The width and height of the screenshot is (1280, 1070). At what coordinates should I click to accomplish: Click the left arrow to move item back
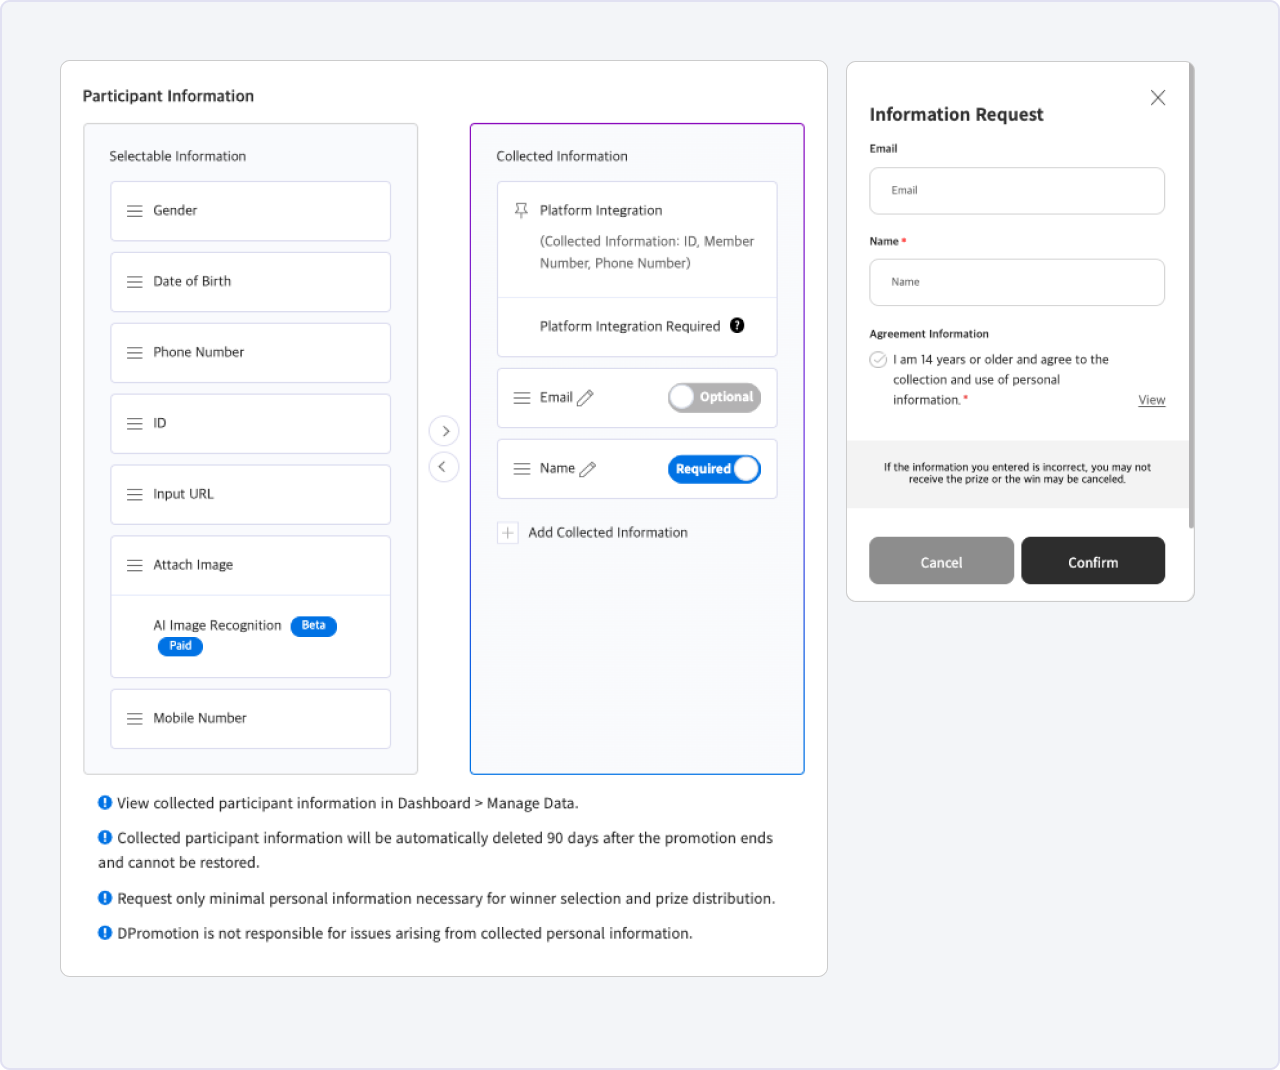pos(444,467)
